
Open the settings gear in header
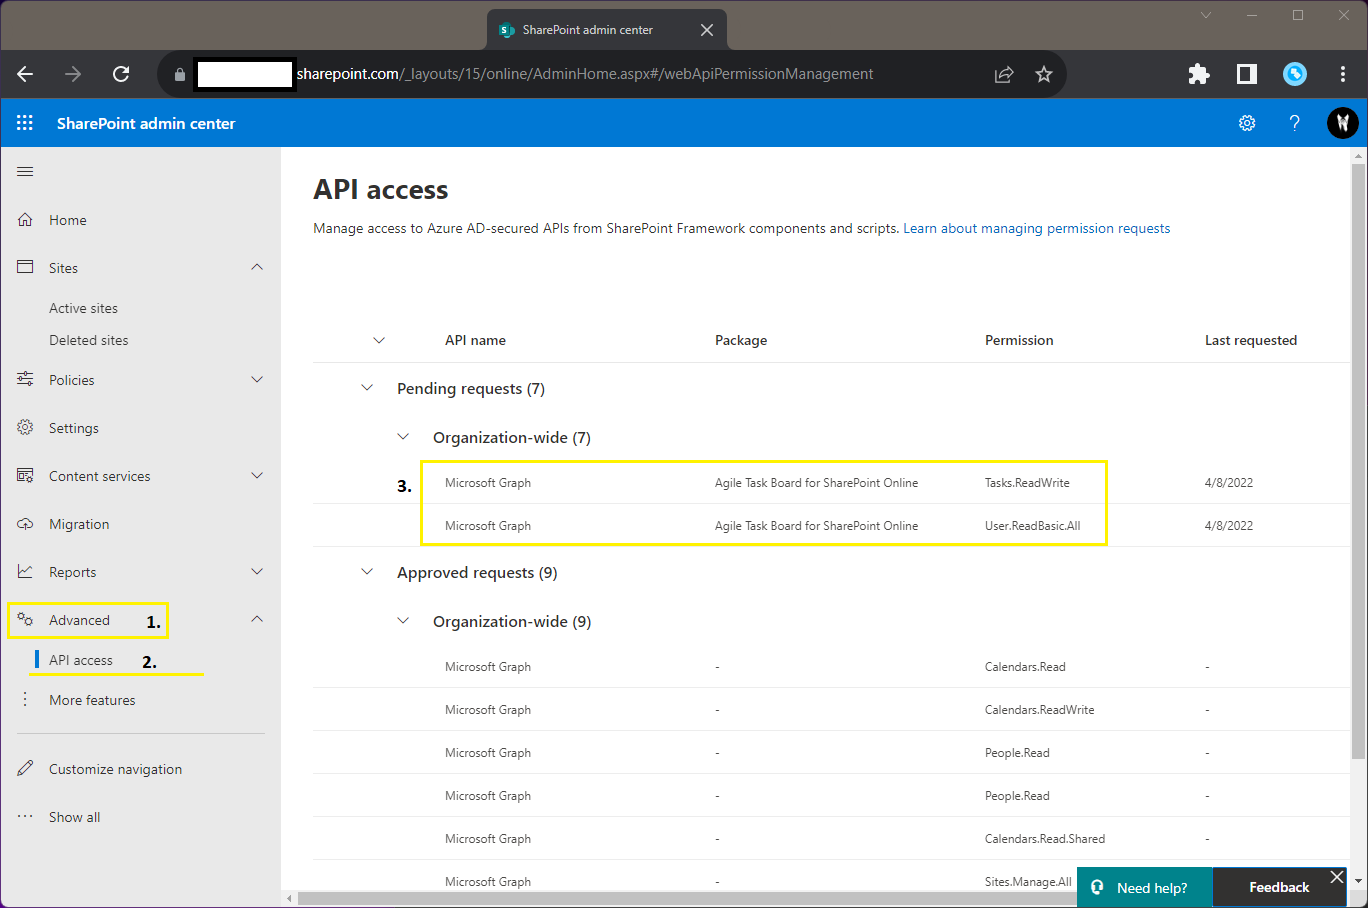[1247, 123]
